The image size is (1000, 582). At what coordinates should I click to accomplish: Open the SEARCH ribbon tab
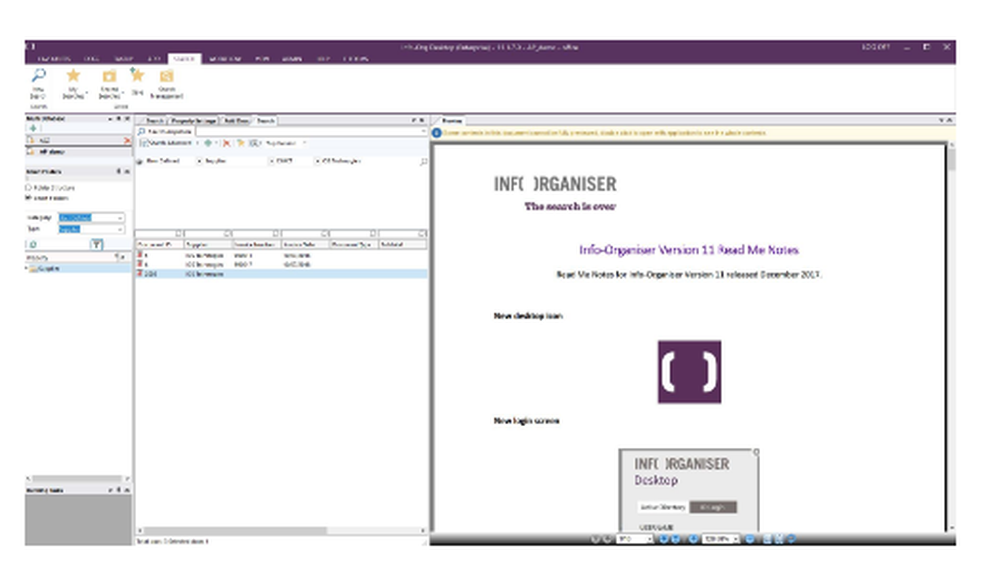[184, 59]
